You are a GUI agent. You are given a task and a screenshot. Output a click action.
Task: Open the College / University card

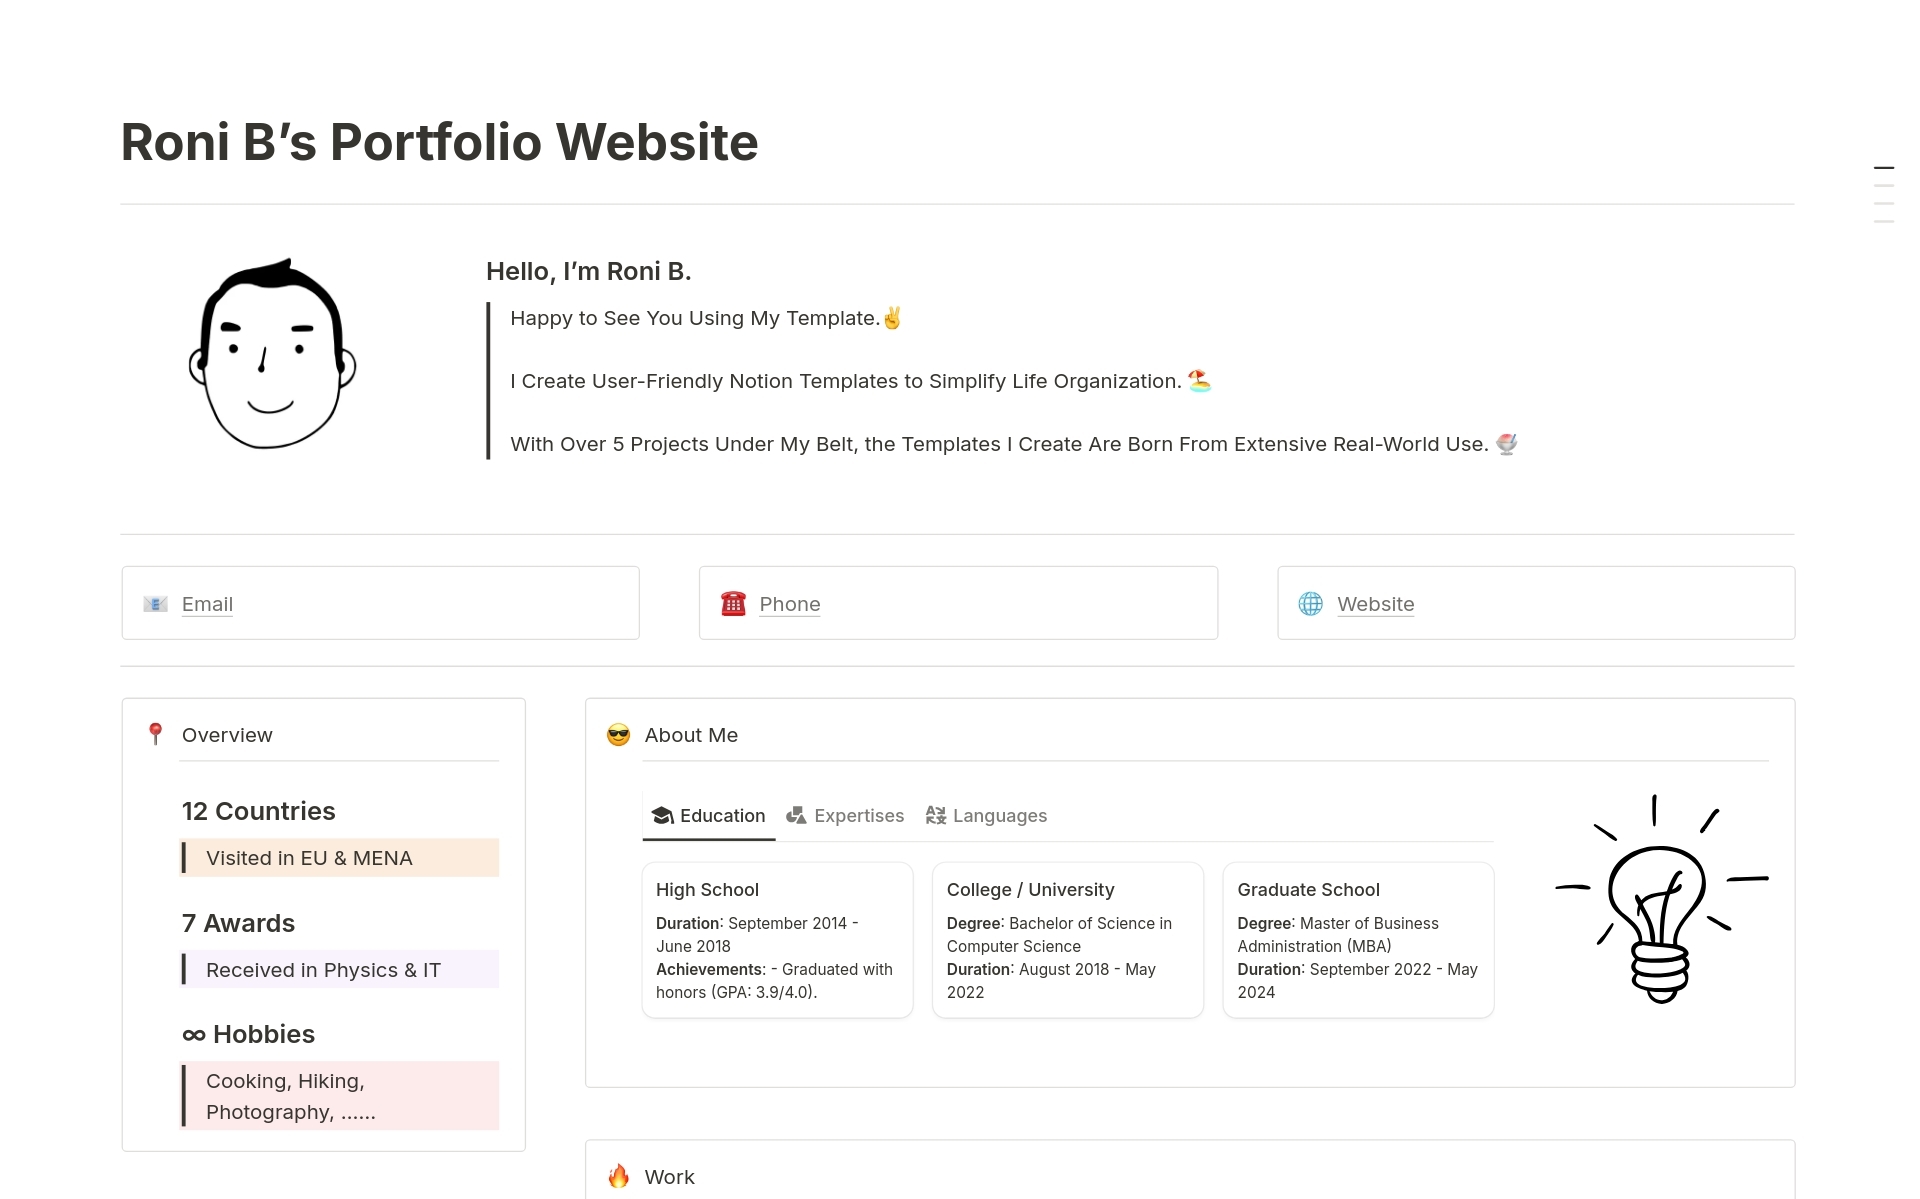(x=1068, y=940)
